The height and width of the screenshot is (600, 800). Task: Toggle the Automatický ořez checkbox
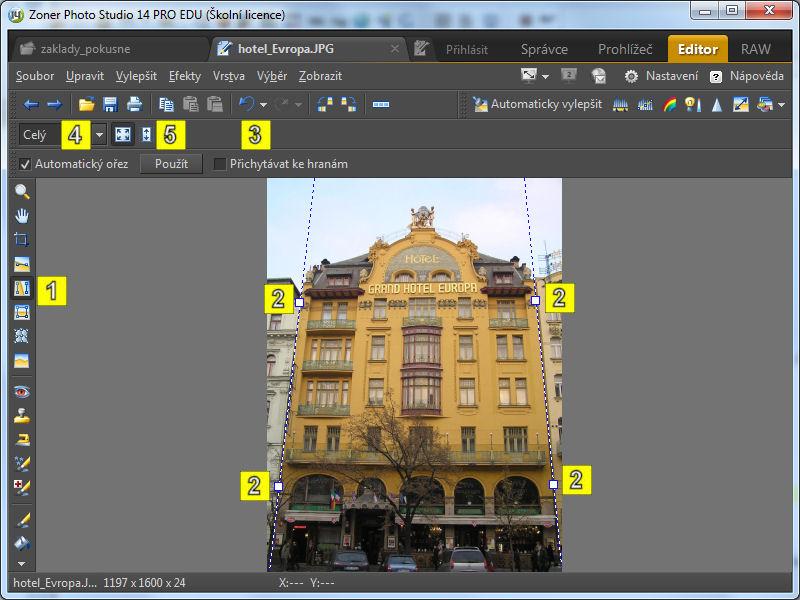[24, 164]
